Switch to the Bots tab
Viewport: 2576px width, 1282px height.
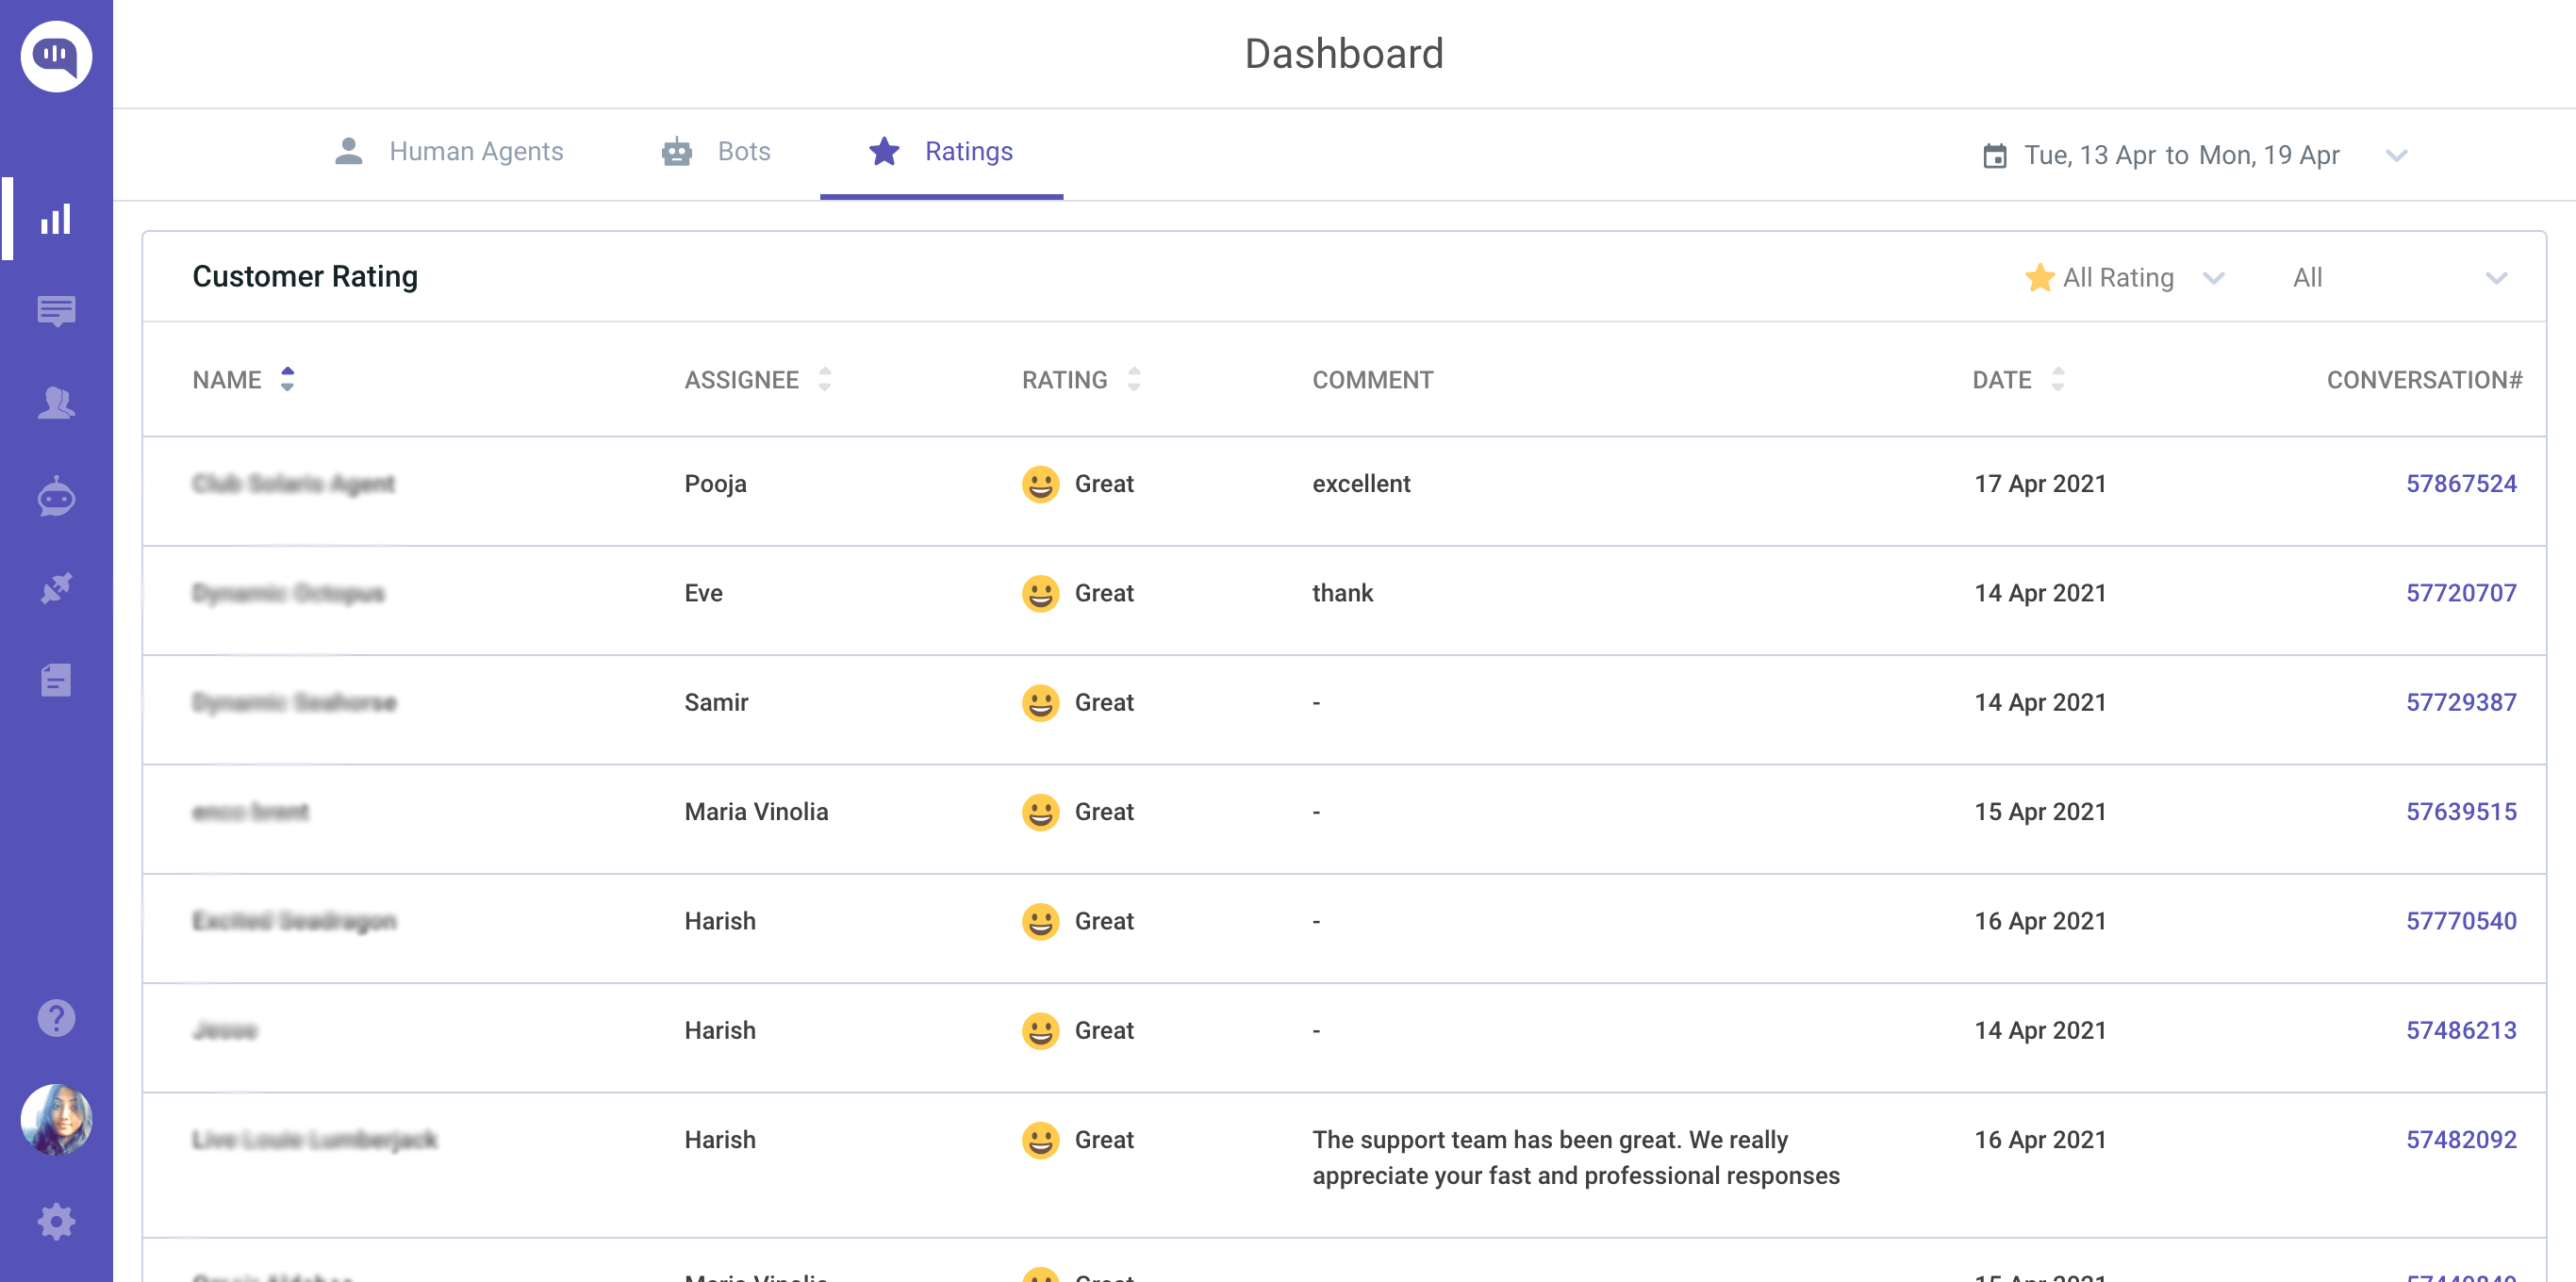(716, 152)
